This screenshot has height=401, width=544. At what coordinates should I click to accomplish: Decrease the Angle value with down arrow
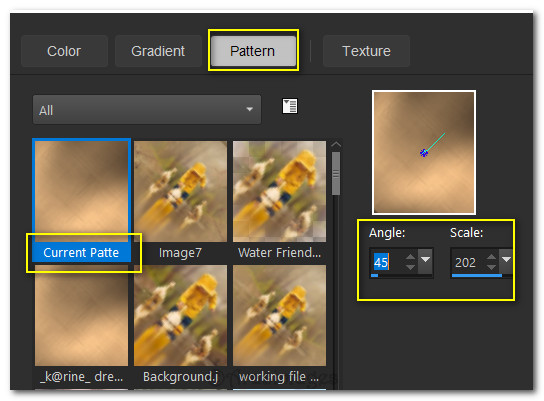coord(410,267)
